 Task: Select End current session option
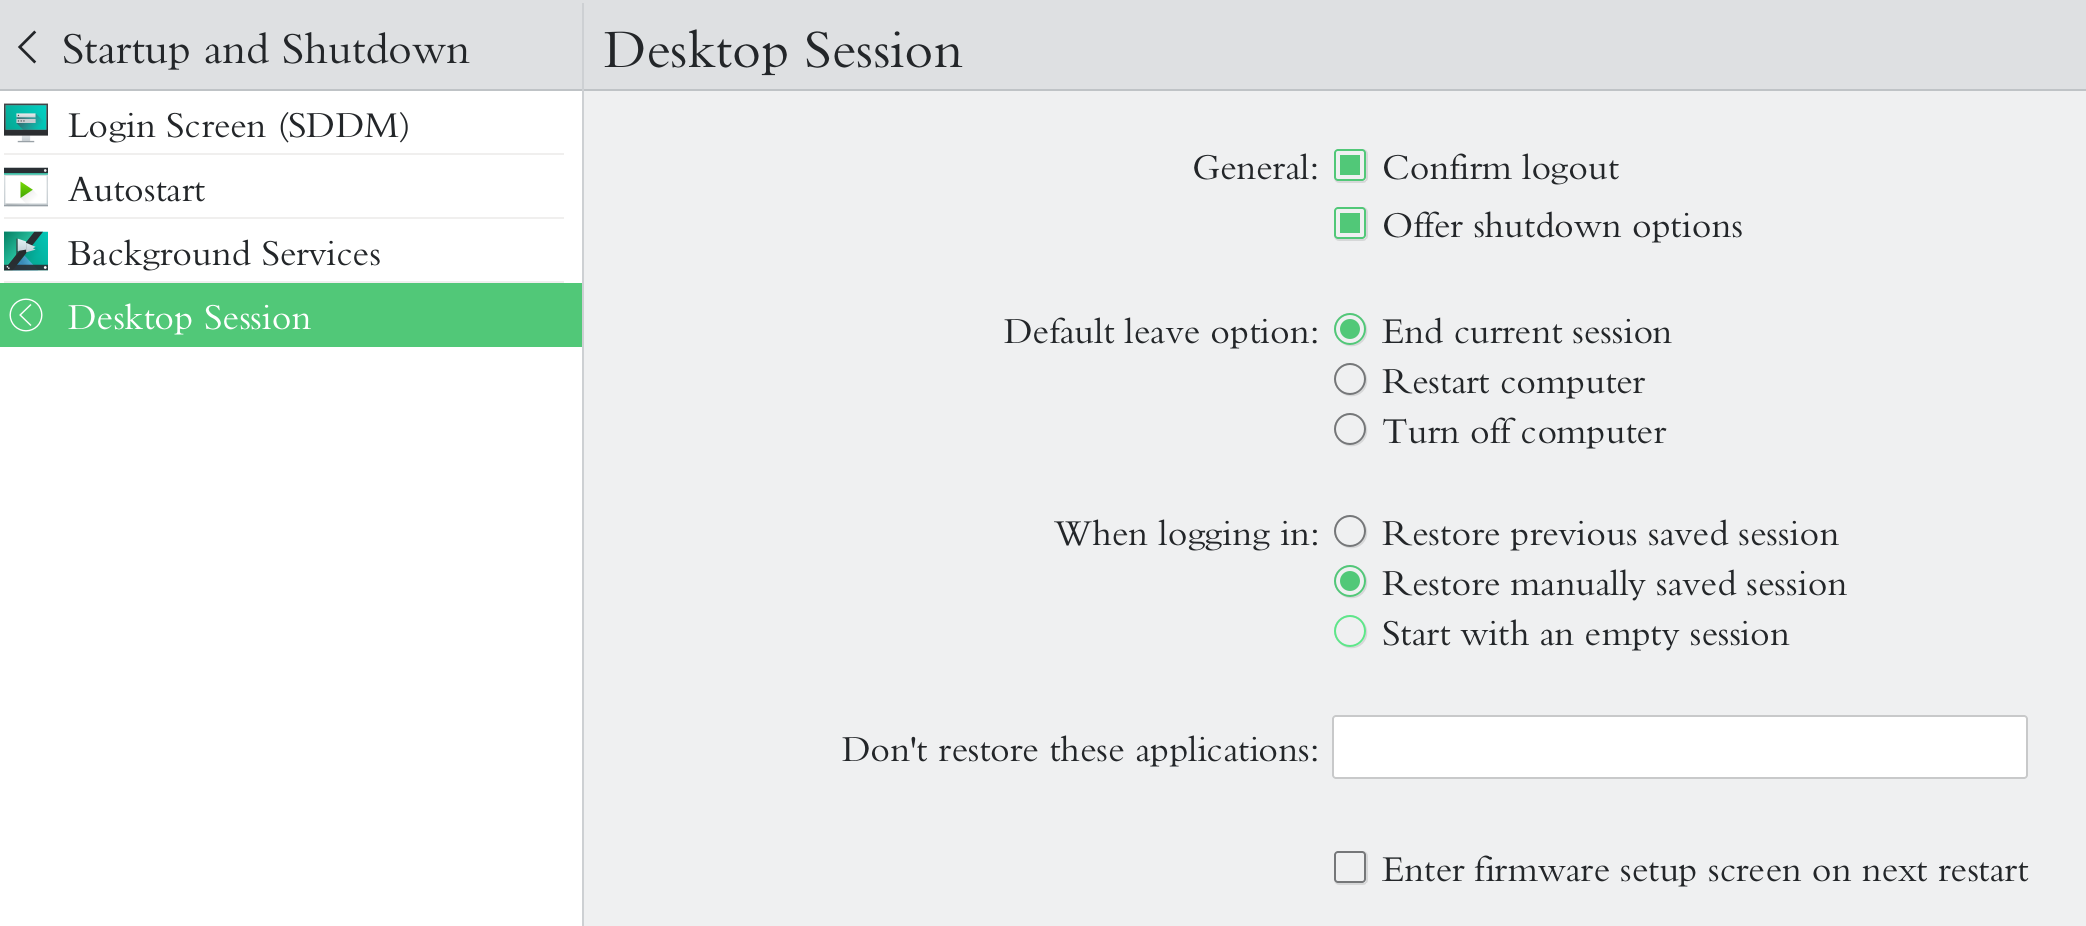click(x=1350, y=330)
